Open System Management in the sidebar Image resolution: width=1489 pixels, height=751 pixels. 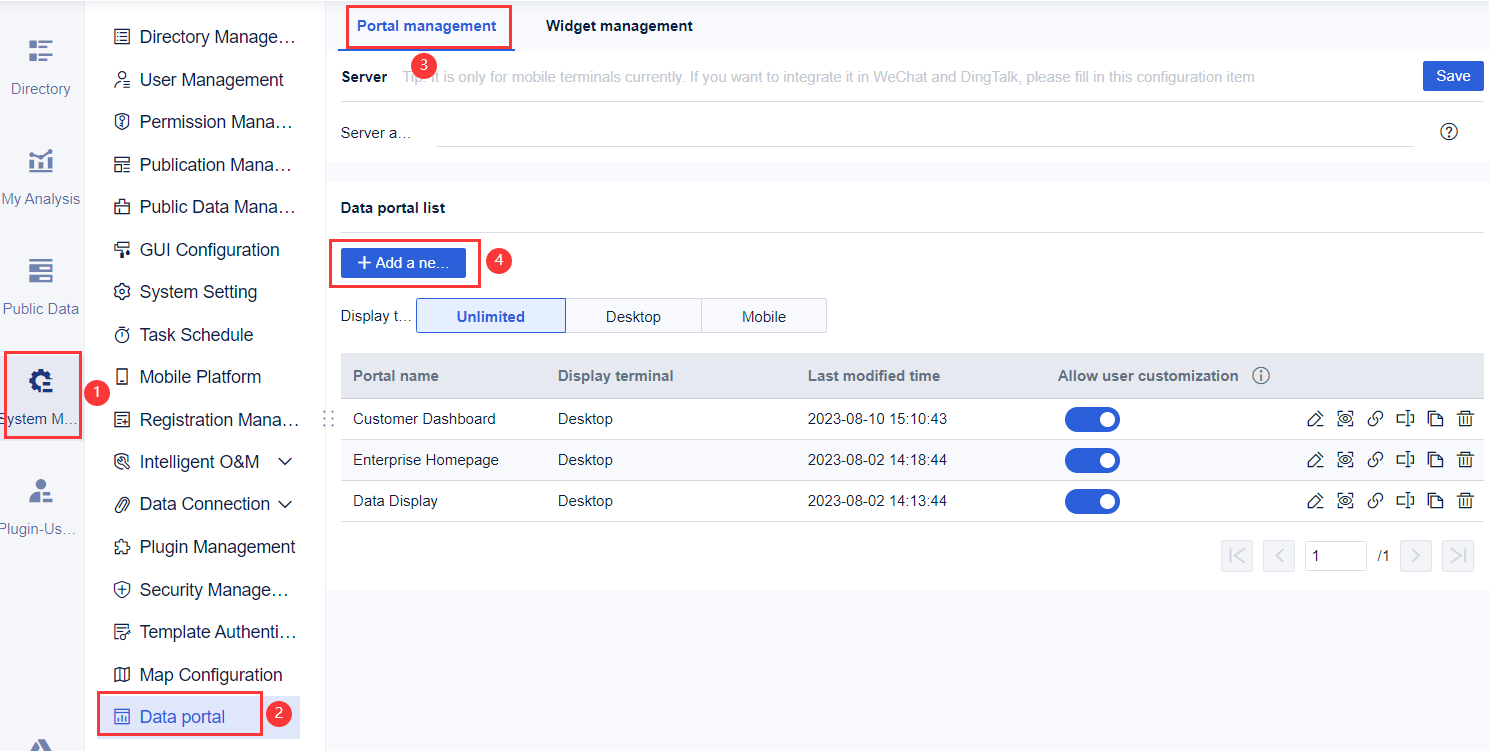[41, 395]
